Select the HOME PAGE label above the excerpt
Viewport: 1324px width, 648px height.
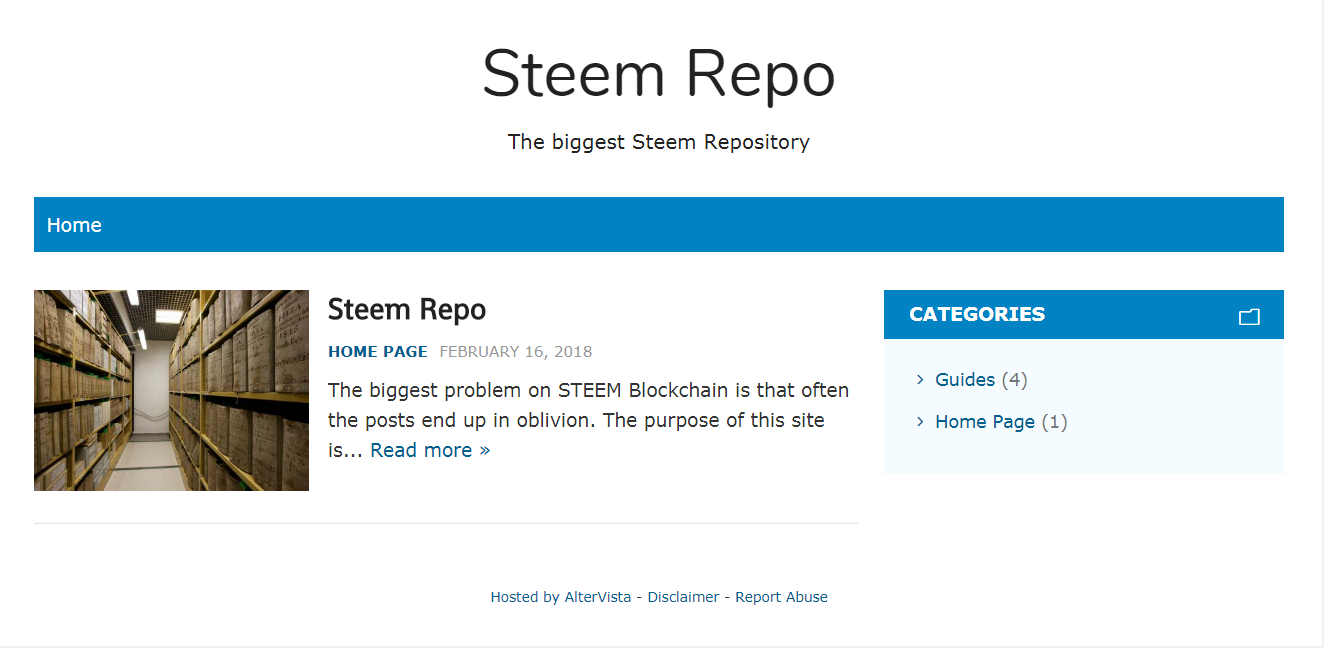coord(377,352)
